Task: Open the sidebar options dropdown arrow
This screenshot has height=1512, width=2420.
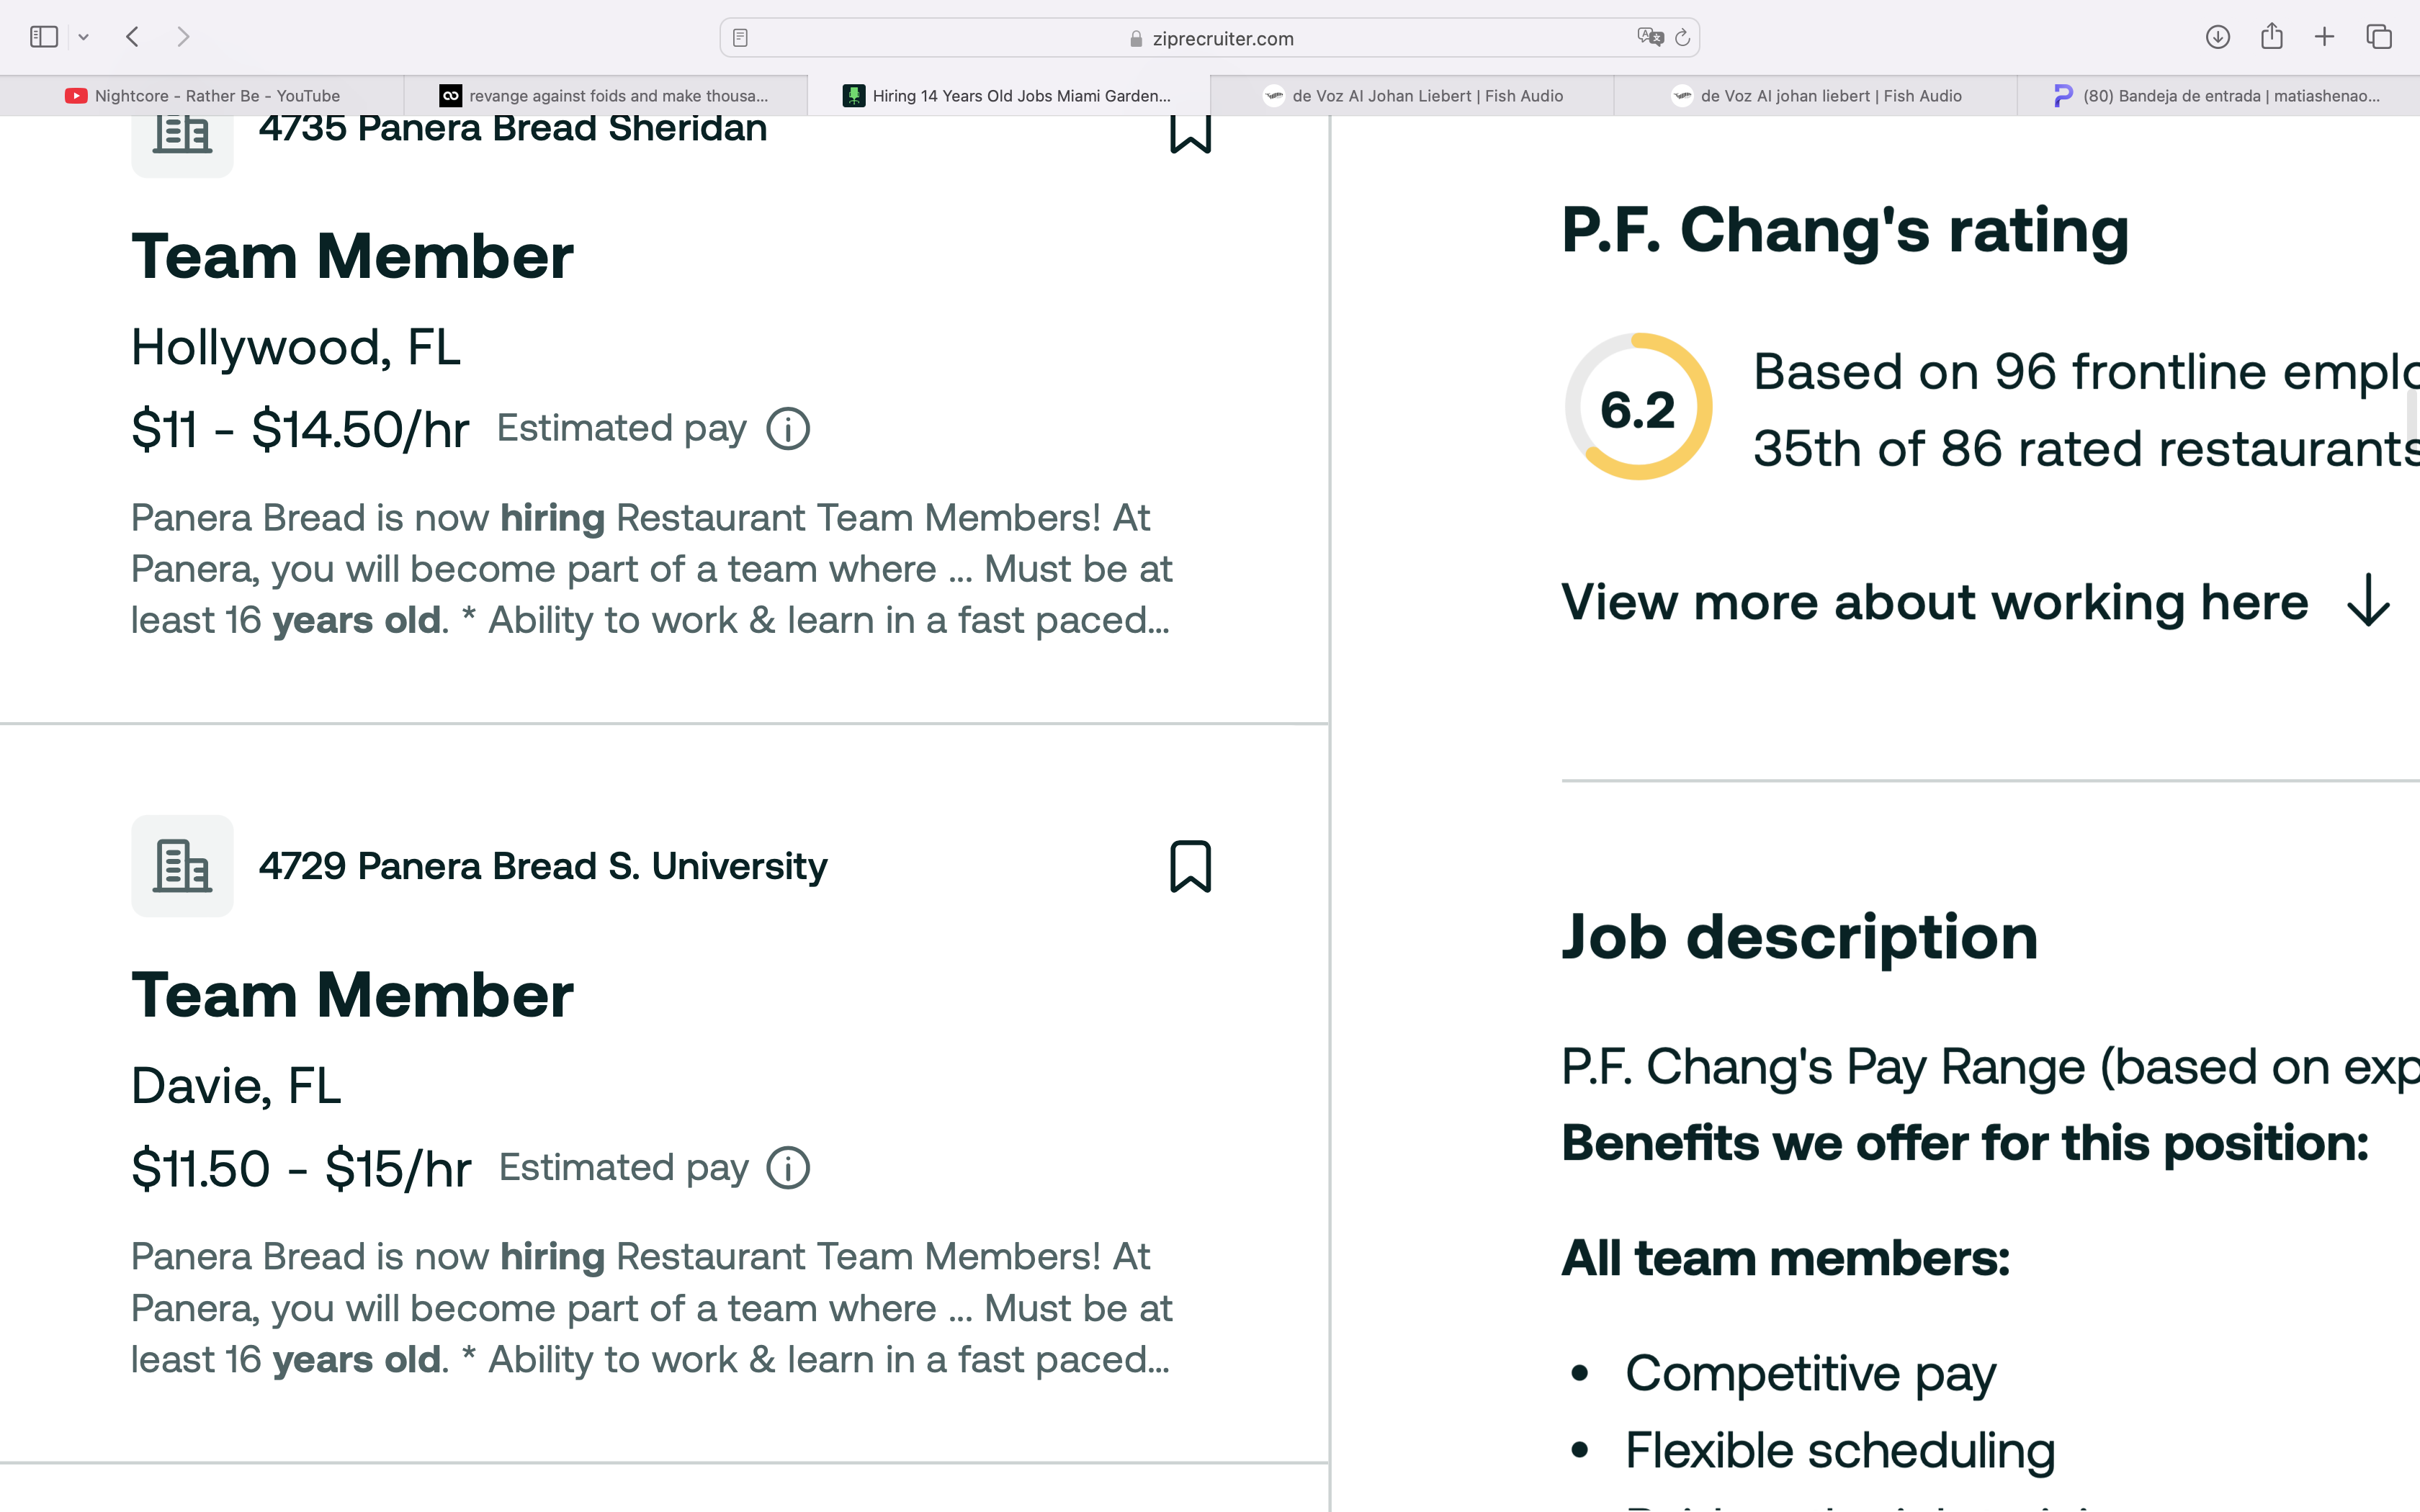Action: coord(84,37)
